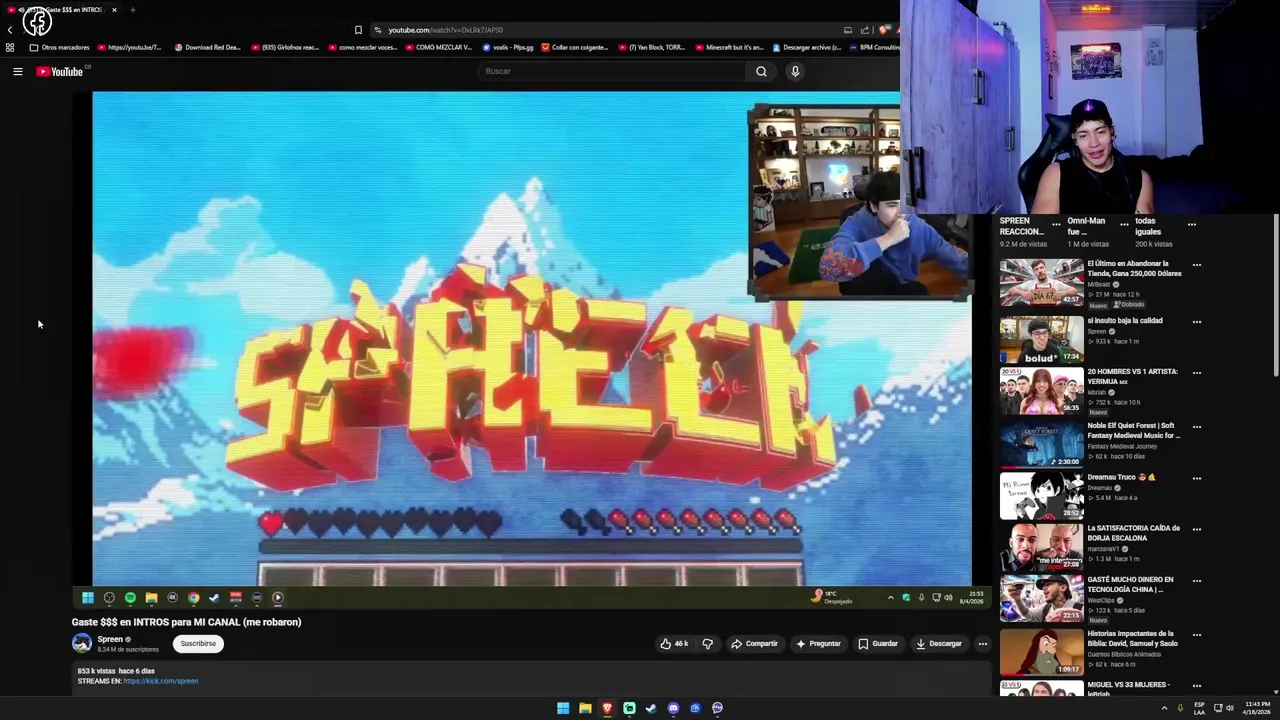The height and width of the screenshot is (720, 1280).
Task: Open the kick.com/spreen link
Action: point(161,681)
